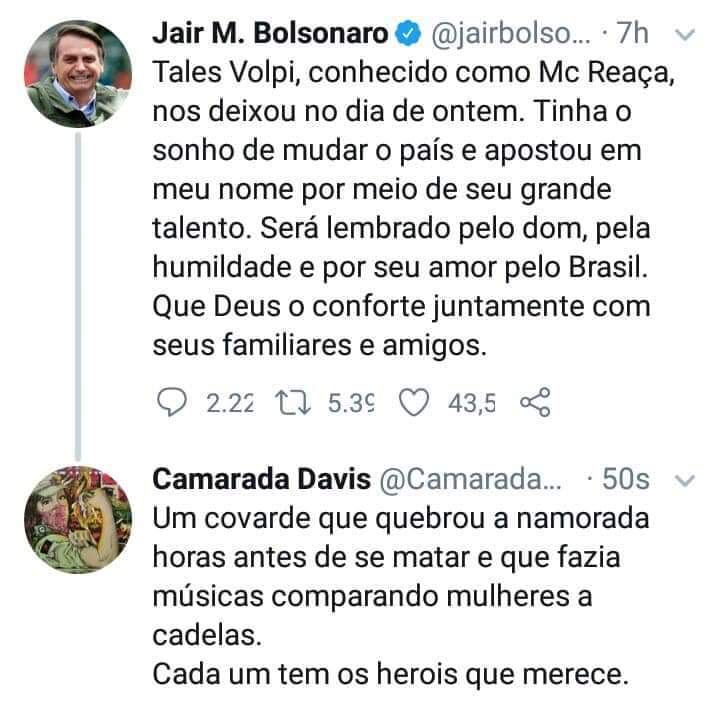Screen dimensions: 720x713
Task: Click the 50s timestamp on the reply
Action: coord(628,480)
